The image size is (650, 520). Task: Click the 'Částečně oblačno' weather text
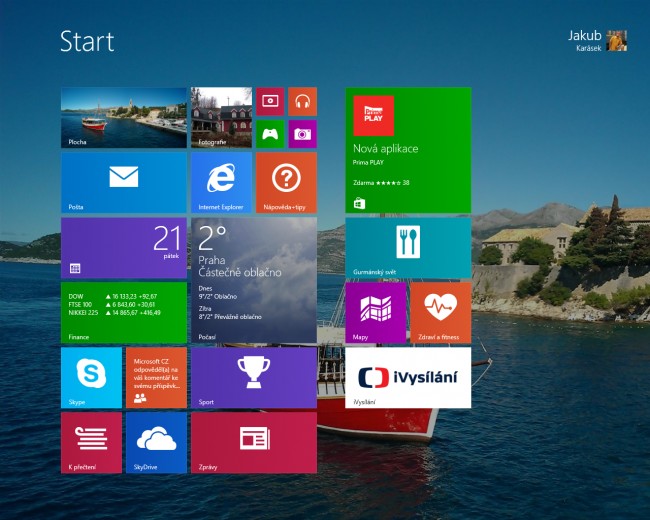240,272
